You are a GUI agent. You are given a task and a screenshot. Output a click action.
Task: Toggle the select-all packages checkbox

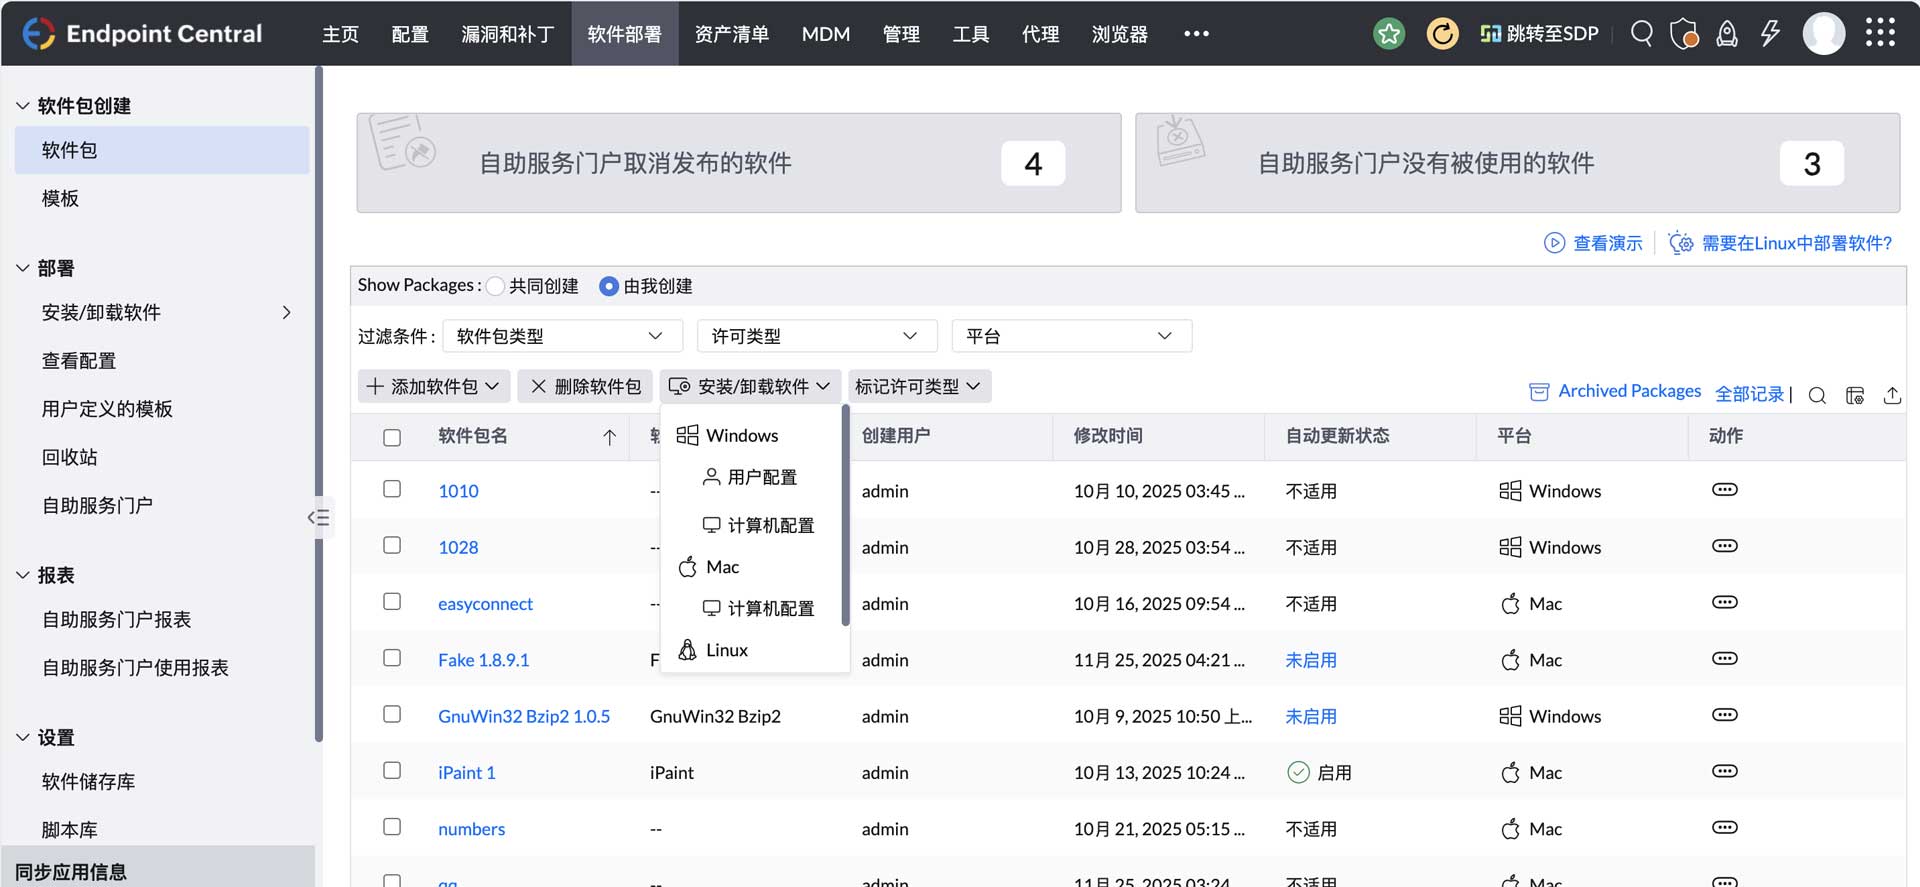point(392,437)
